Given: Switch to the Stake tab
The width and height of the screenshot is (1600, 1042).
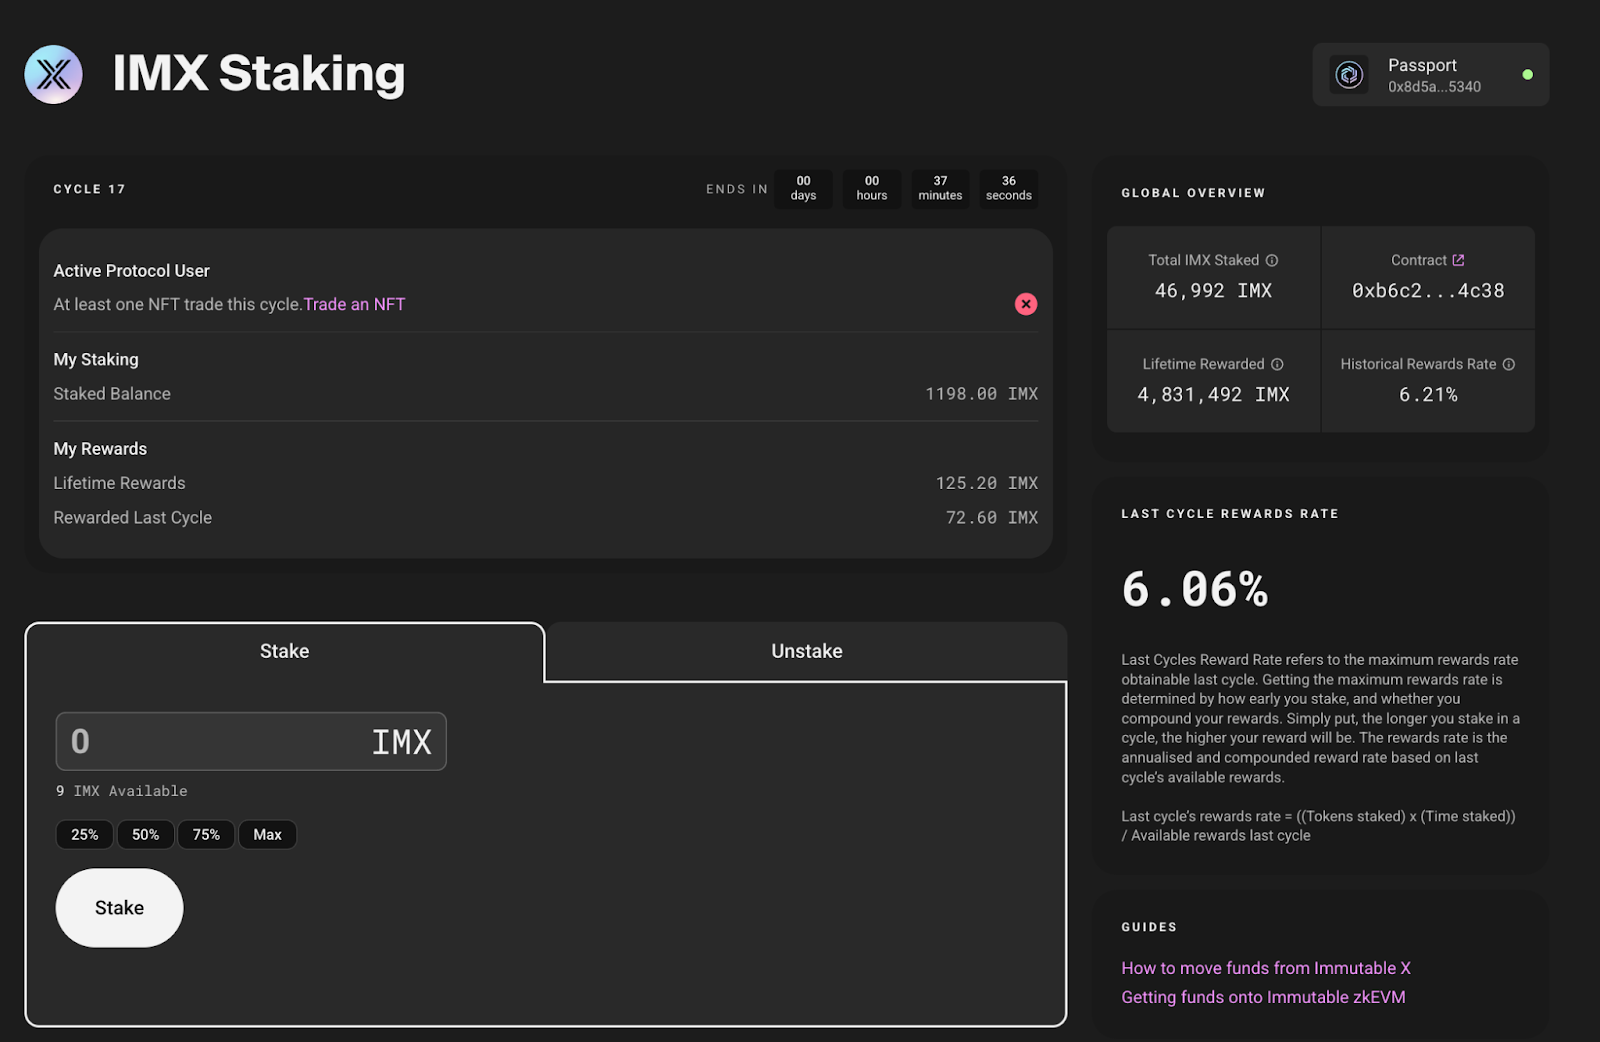Looking at the screenshot, I should pyautogui.click(x=285, y=652).
